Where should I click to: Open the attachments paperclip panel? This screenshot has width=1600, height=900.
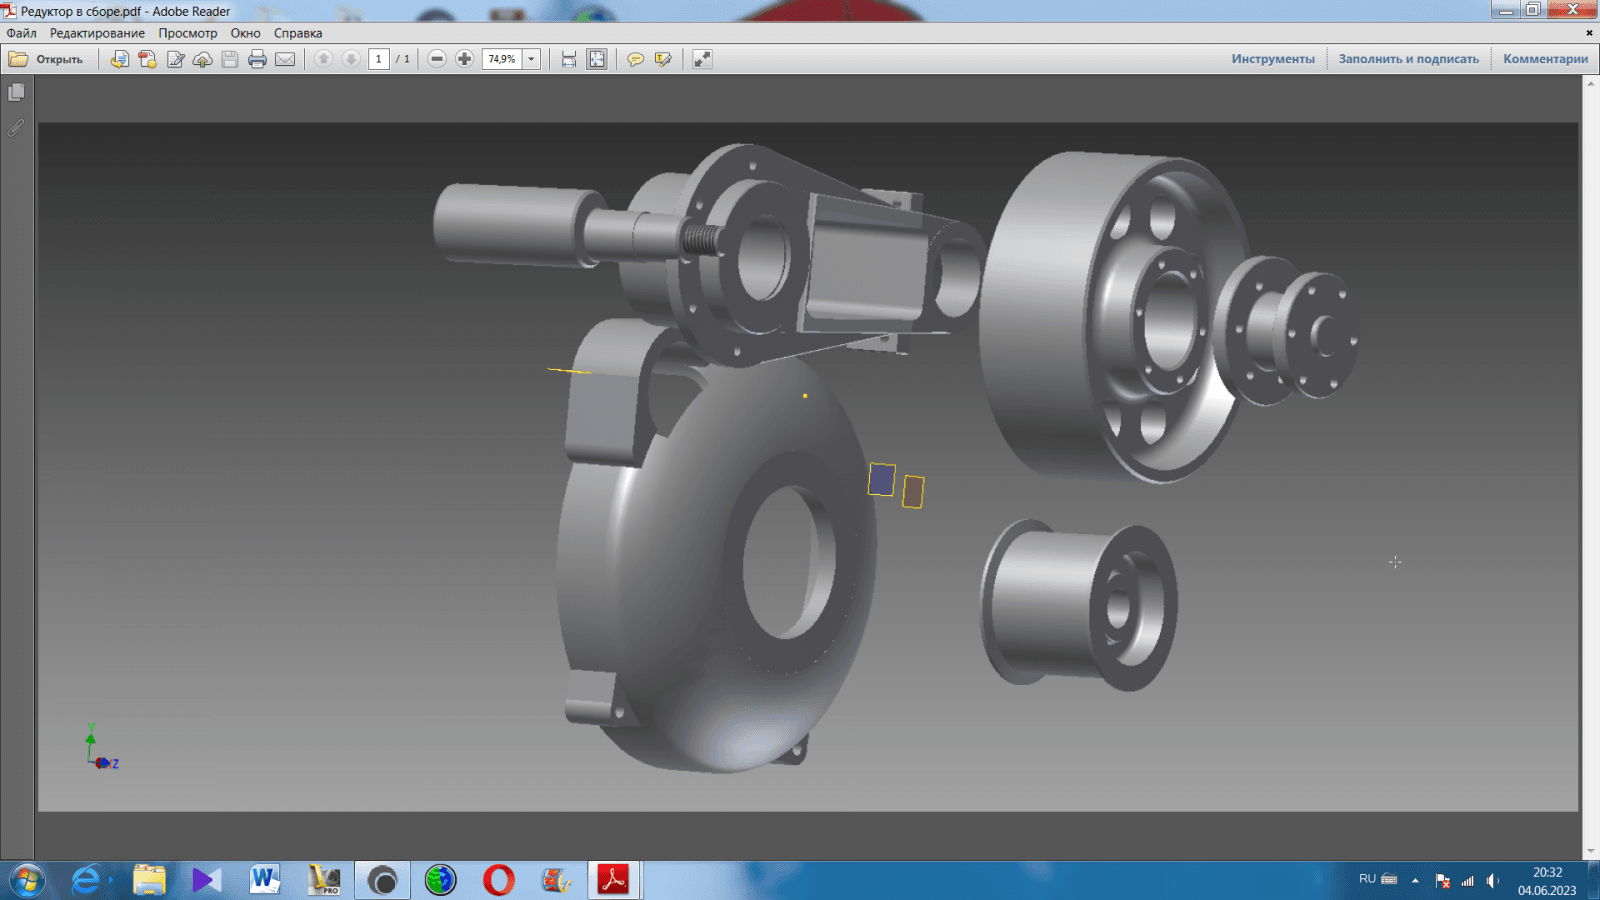[x=16, y=128]
